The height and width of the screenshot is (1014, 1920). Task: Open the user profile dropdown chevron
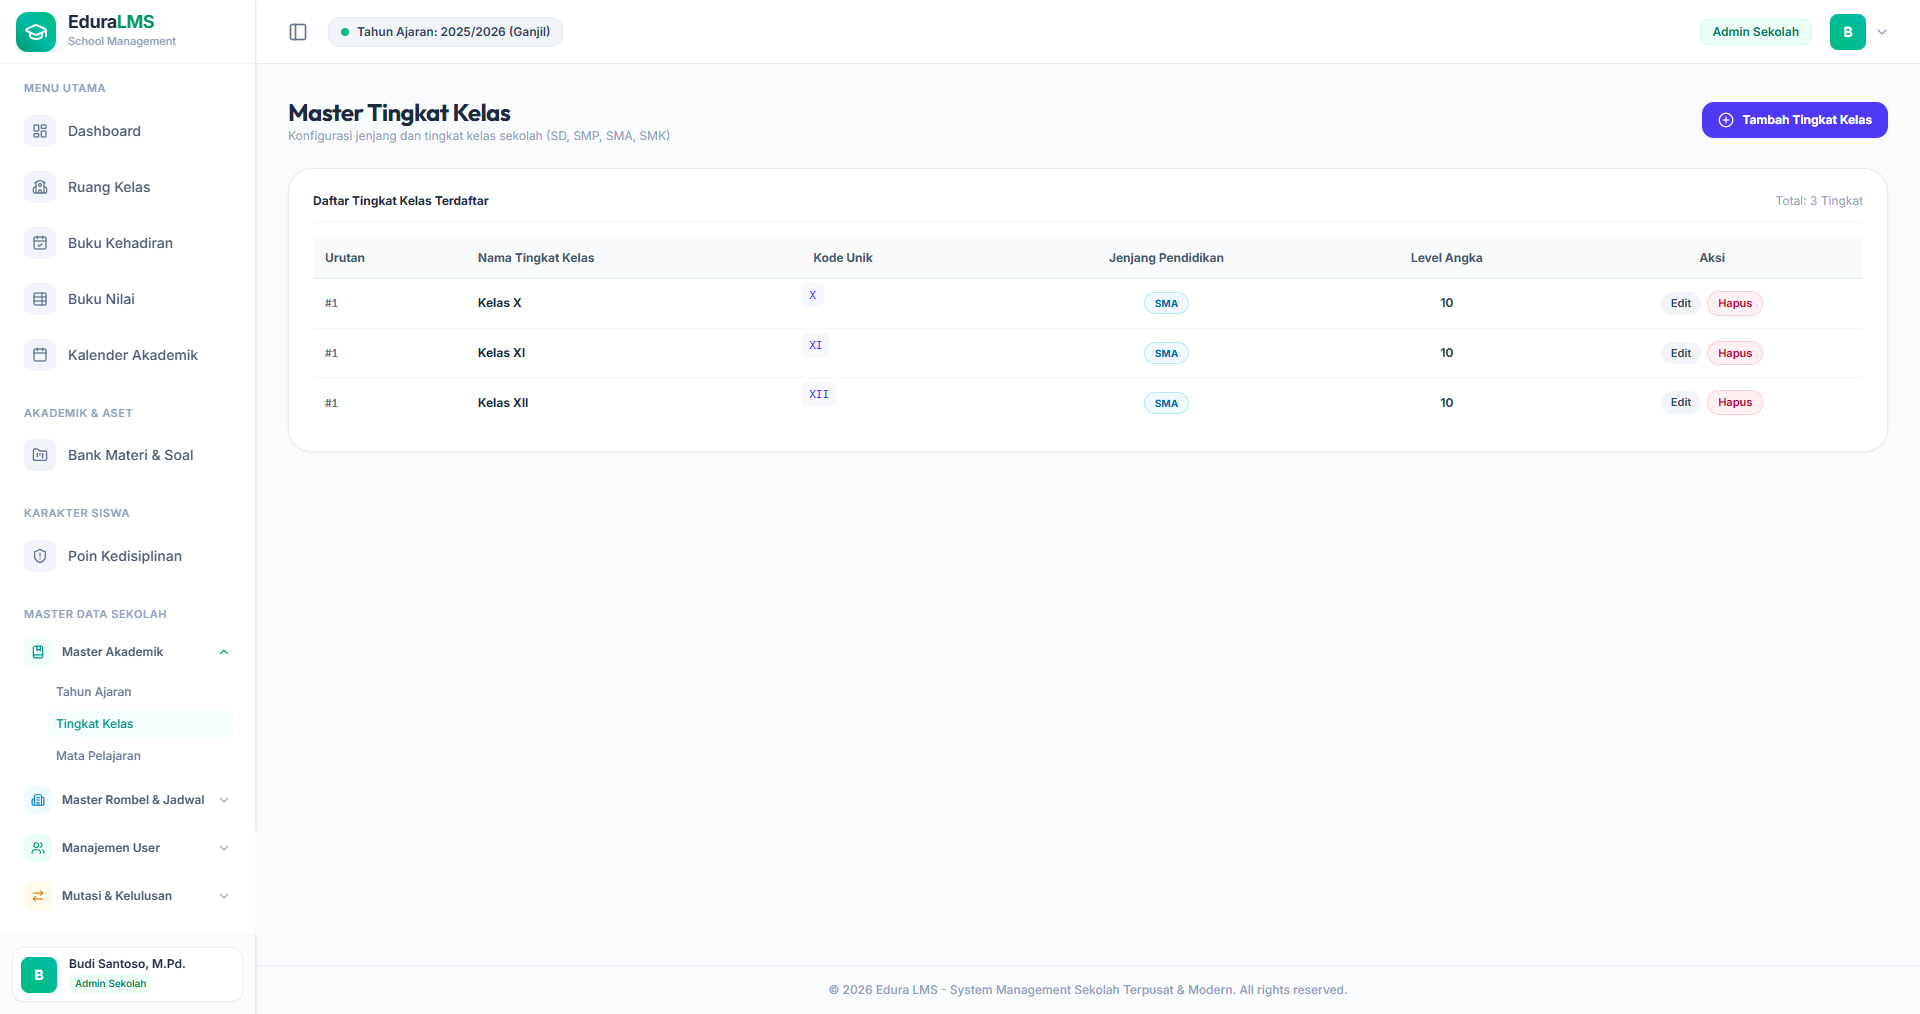click(x=1882, y=32)
